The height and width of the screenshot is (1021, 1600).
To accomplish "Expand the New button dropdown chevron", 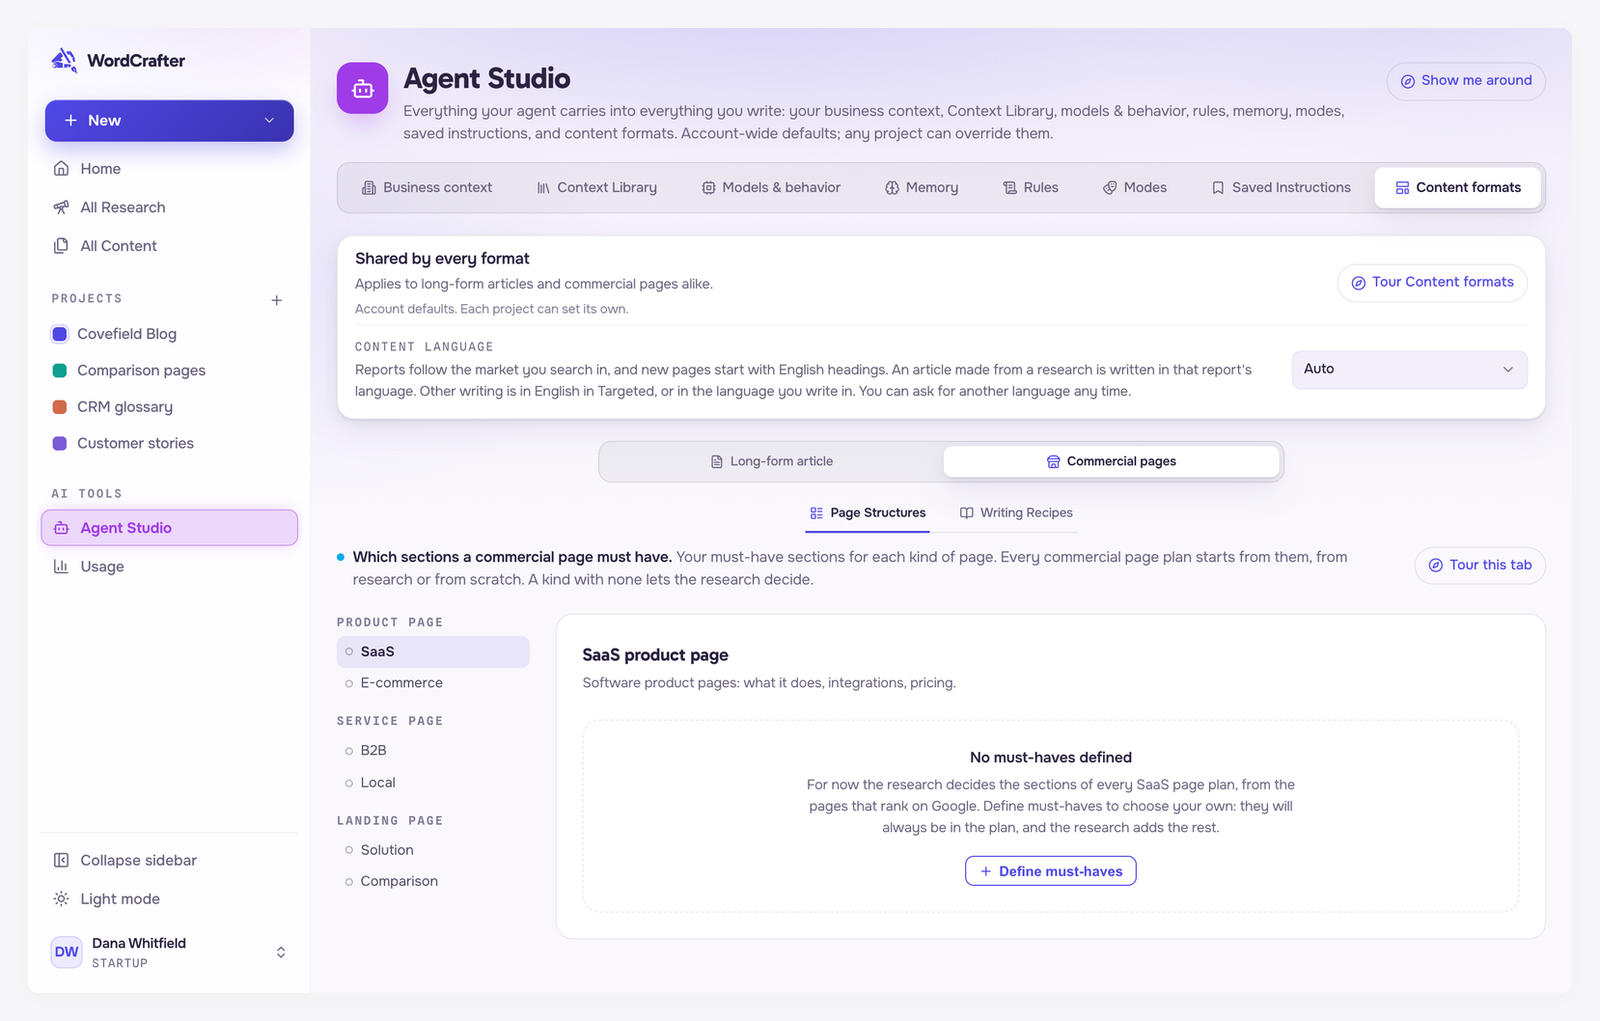I will tap(269, 120).
